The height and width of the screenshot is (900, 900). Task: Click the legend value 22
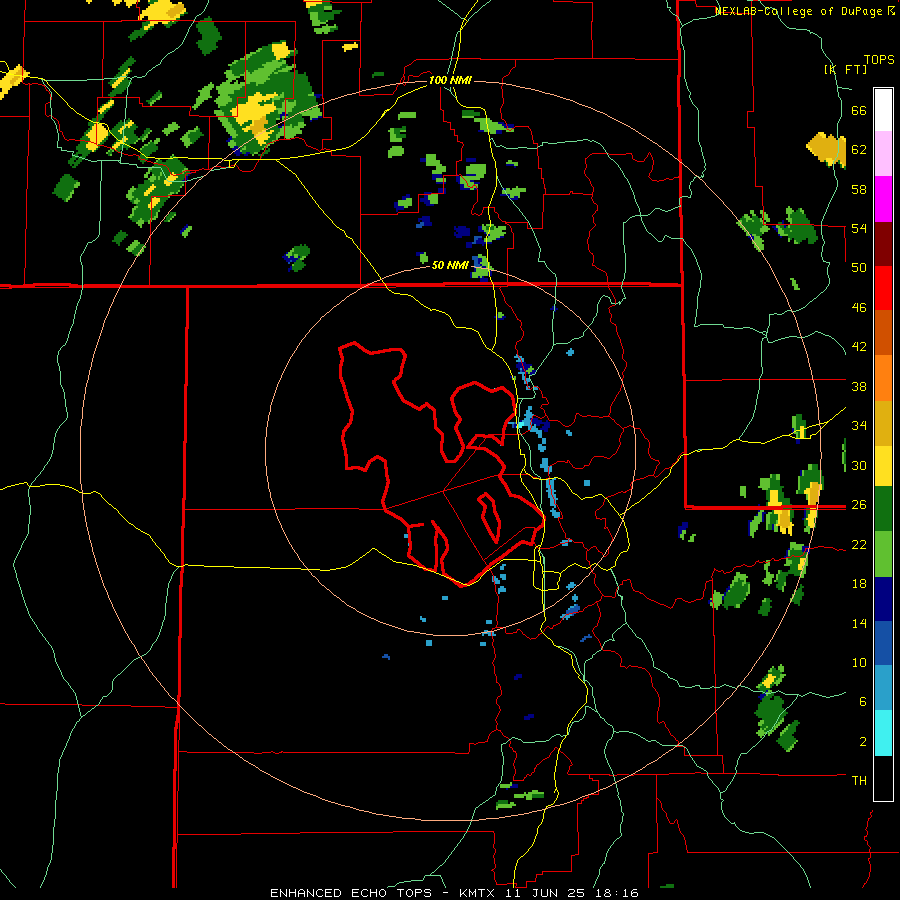pyautogui.click(x=859, y=544)
